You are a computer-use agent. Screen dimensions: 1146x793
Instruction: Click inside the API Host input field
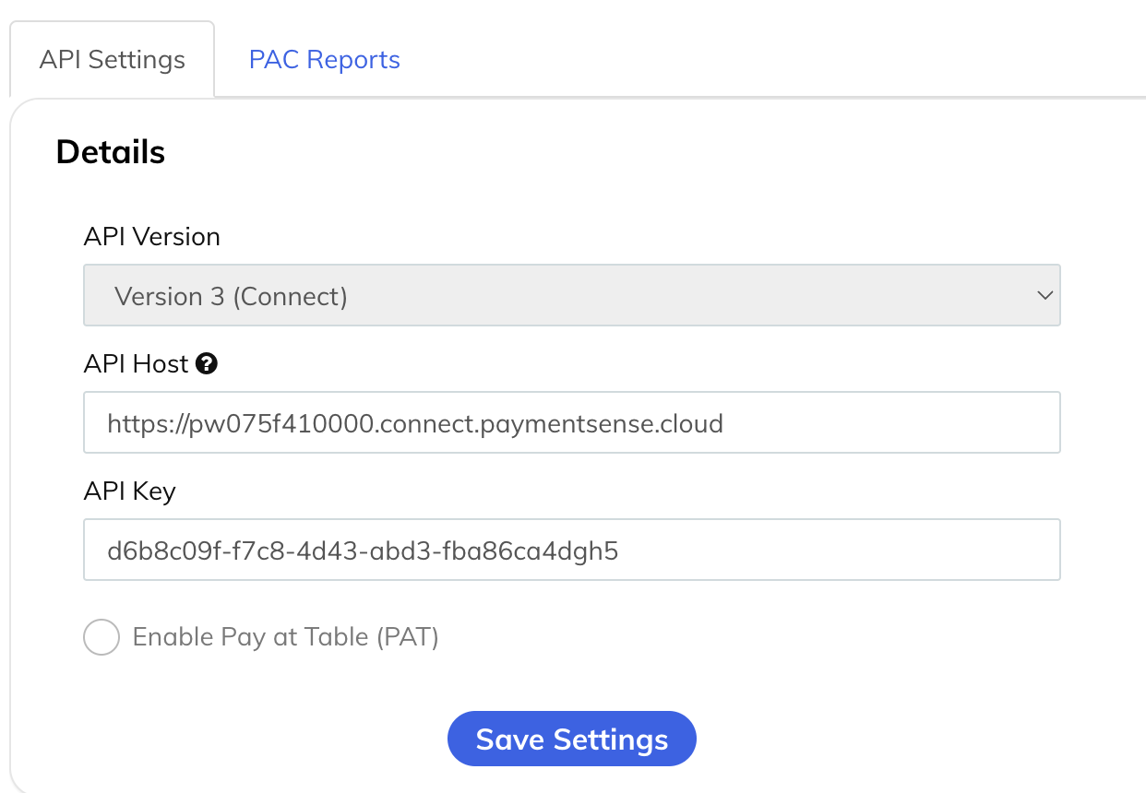(x=571, y=423)
